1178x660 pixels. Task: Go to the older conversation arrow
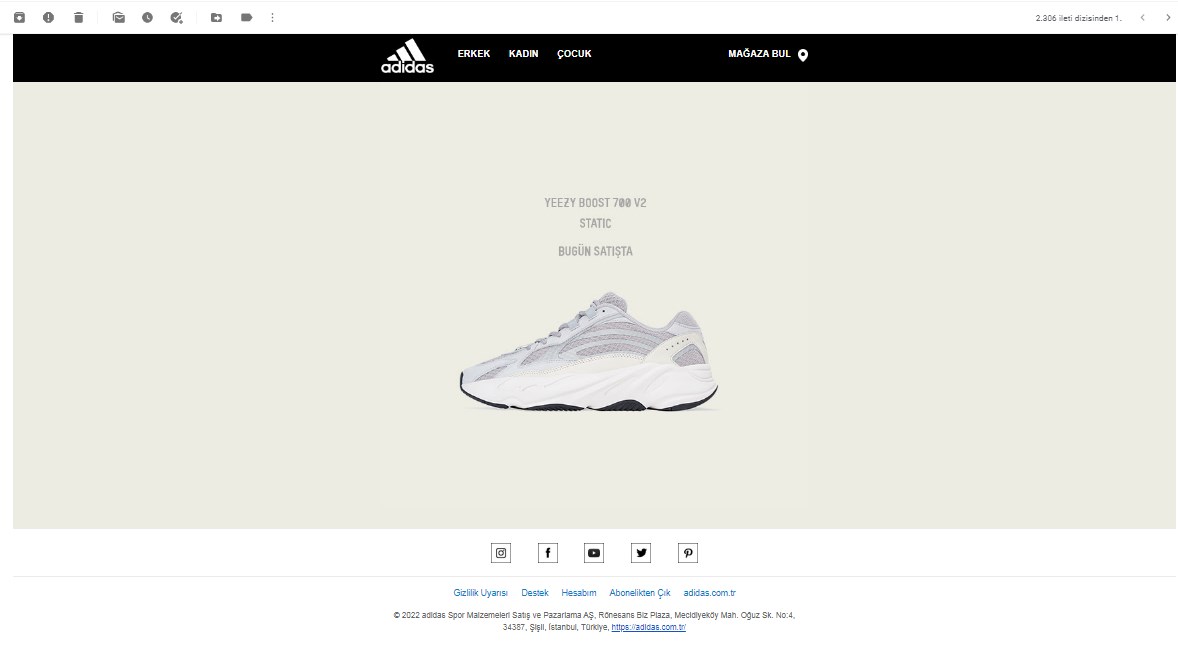tap(1167, 17)
